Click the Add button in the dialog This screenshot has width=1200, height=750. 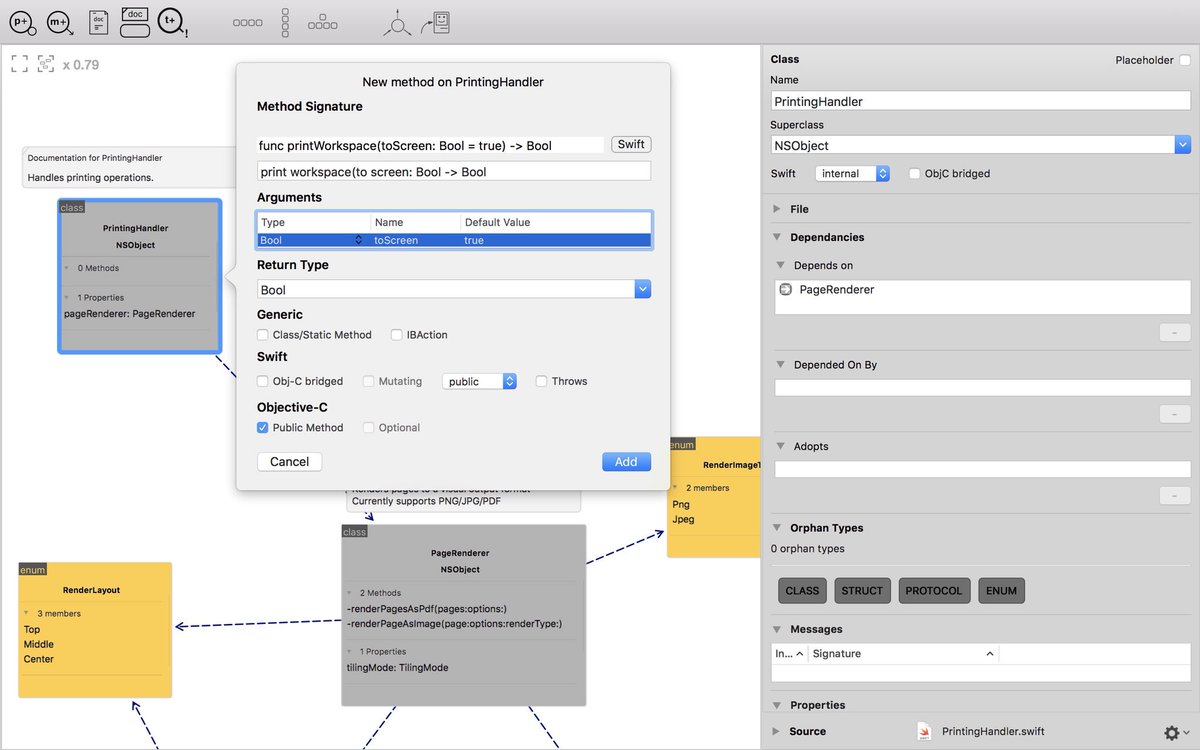coord(626,461)
